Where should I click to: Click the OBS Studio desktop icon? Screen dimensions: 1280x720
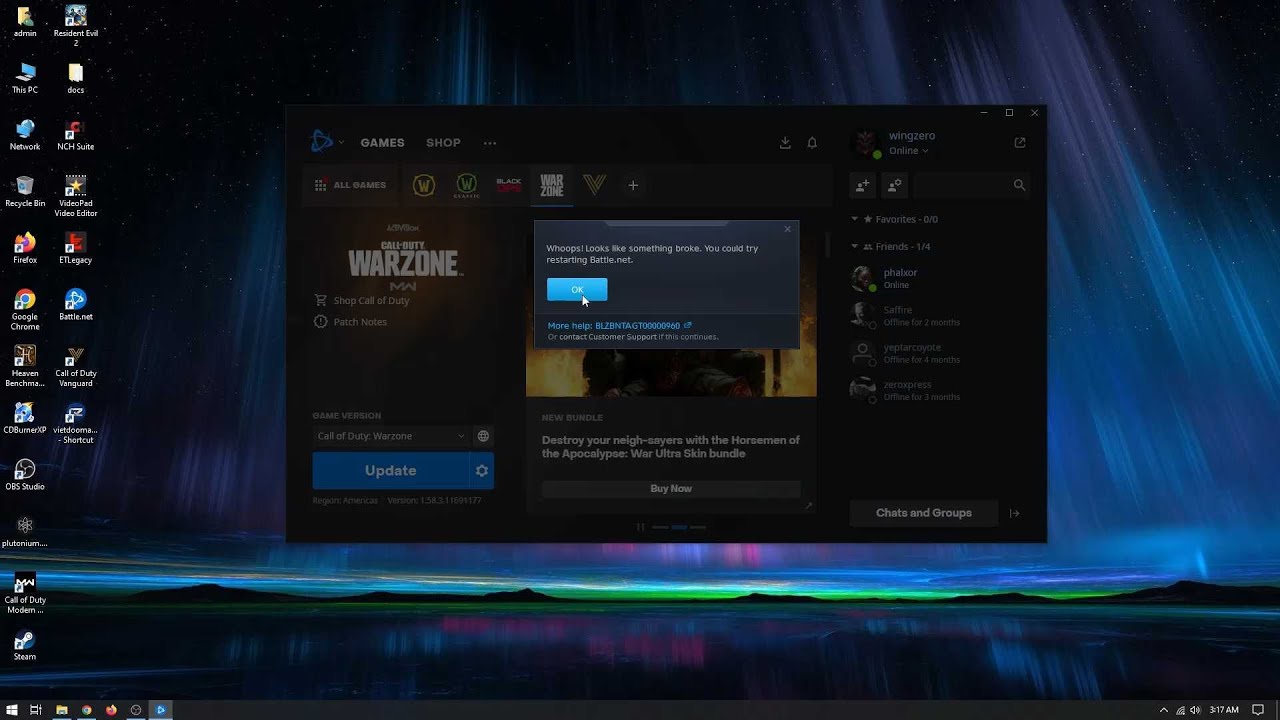point(25,475)
